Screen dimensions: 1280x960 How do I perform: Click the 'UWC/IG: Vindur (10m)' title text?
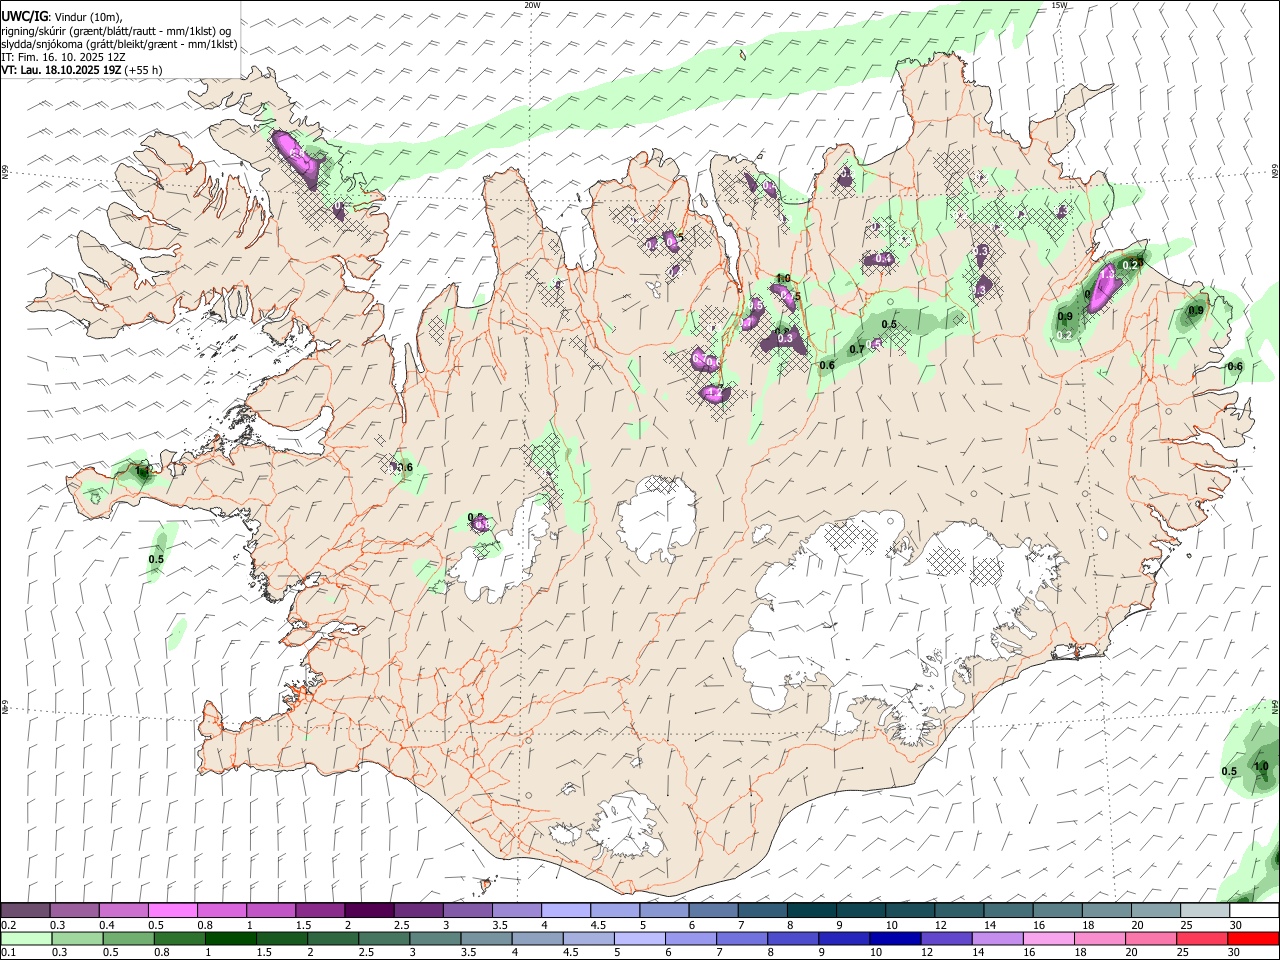point(61,17)
